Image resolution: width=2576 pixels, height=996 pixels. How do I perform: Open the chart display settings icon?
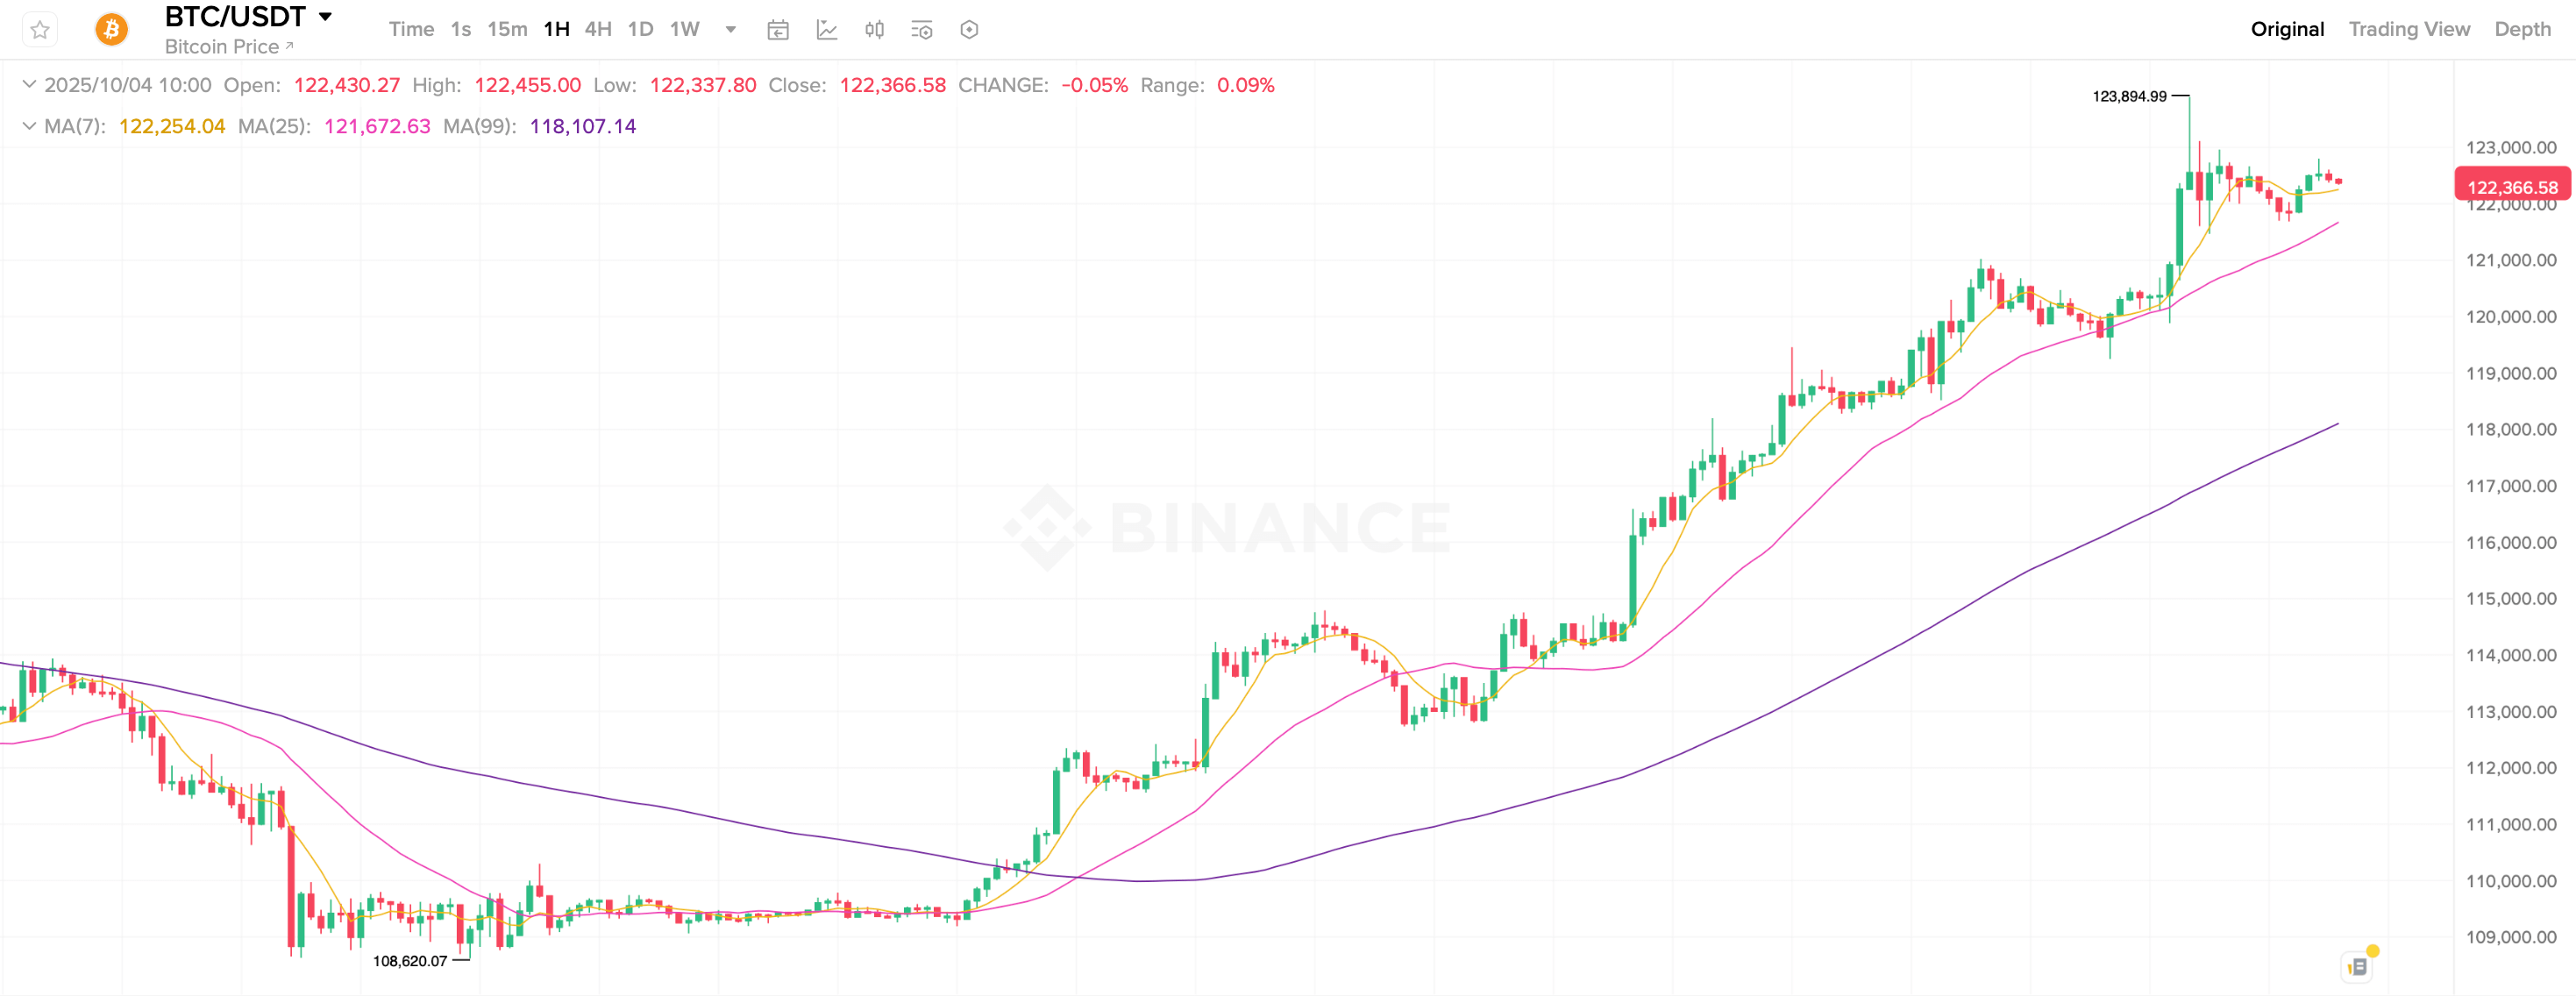pos(922,30)
